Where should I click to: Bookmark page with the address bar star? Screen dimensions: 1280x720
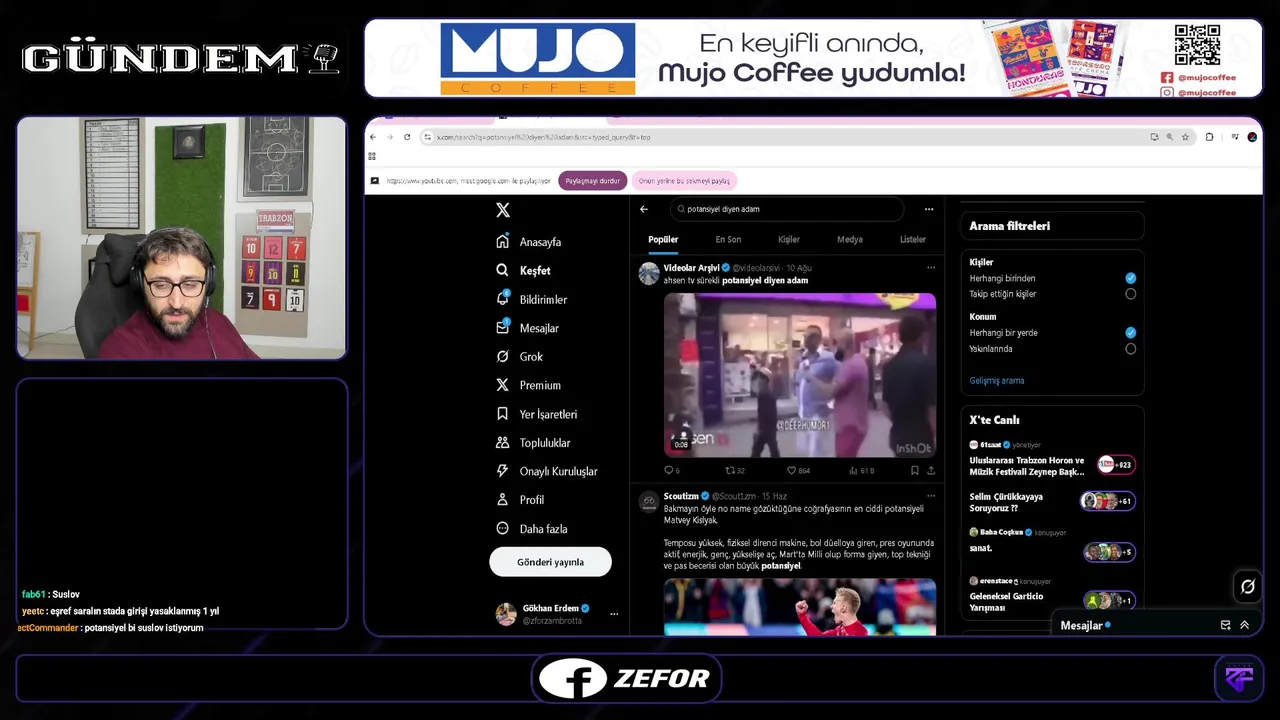pyautogui.click(x=1185, y=137)
